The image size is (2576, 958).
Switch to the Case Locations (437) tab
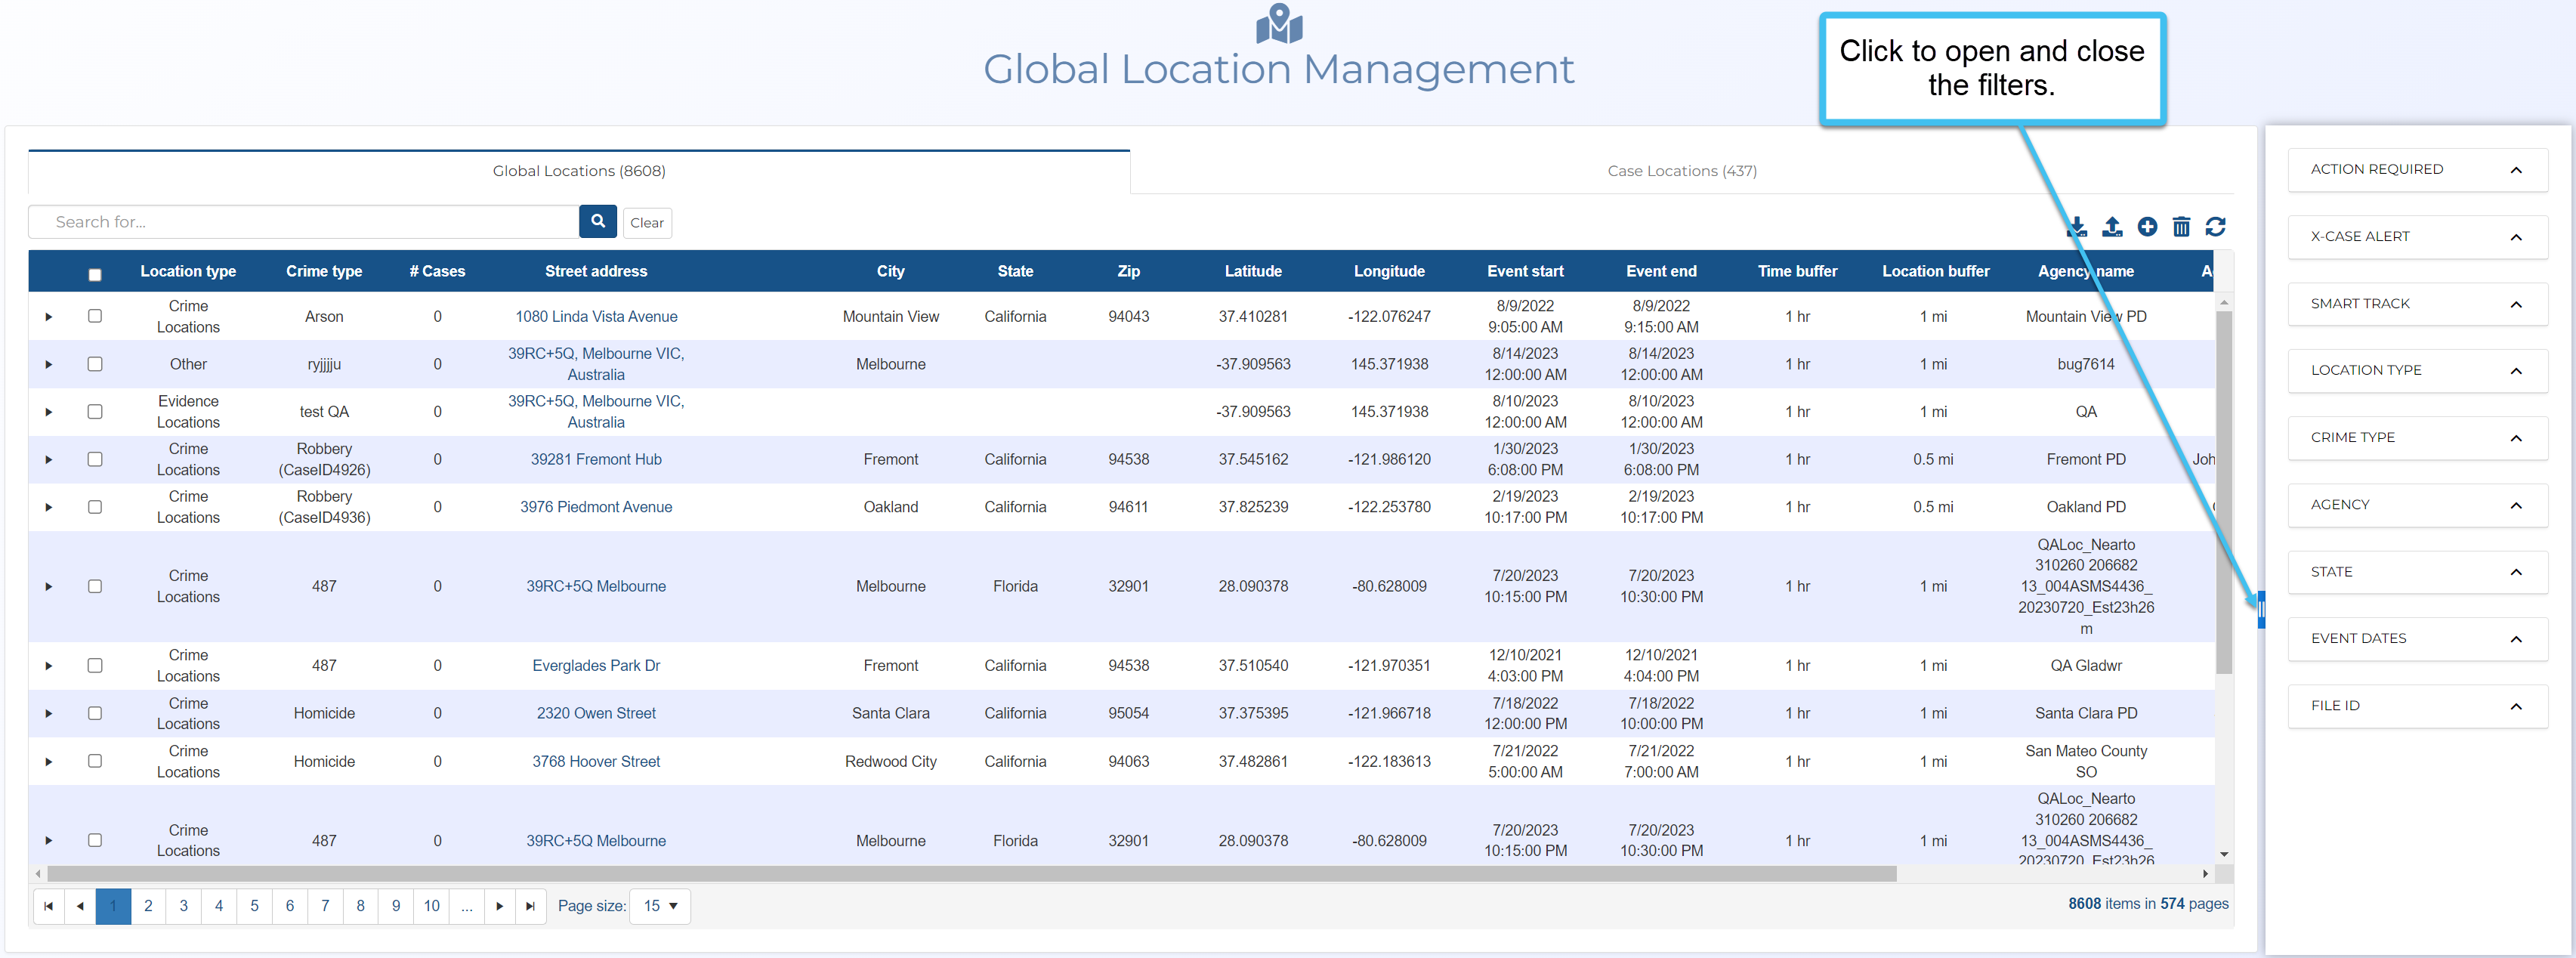click(x=1681, y=171)
